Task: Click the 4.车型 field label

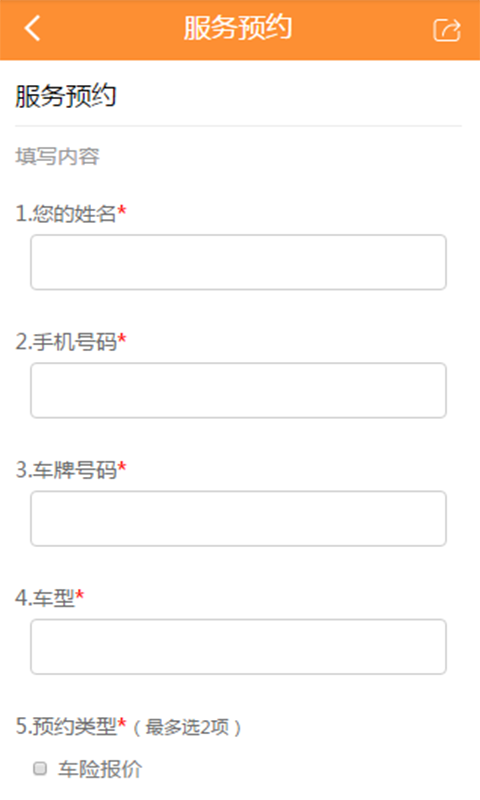Action: pyautogui.click(x=45, y=598)
